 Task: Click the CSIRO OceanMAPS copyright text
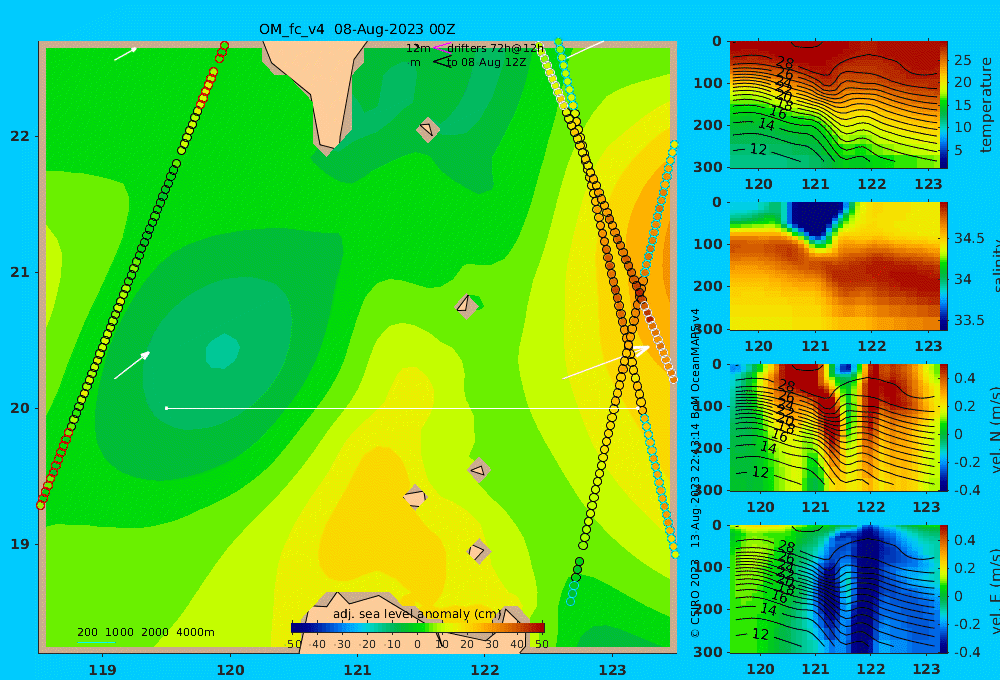point(695,473)
